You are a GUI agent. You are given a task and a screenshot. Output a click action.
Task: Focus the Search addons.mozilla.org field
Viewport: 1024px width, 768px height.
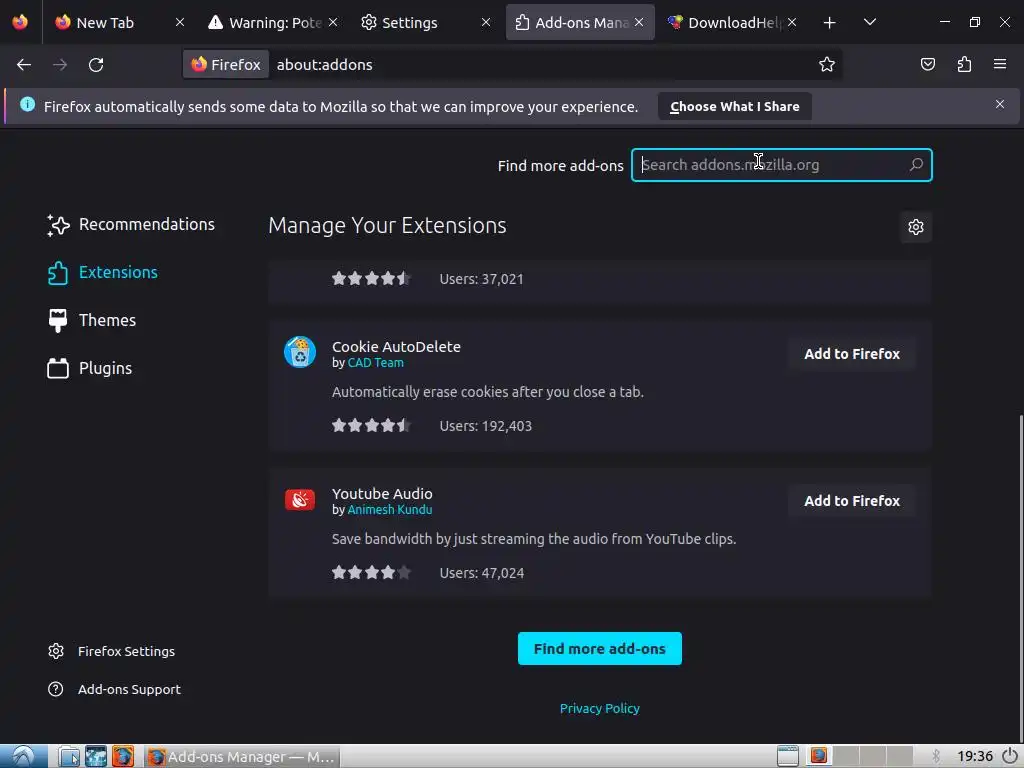(x=782, y=165)
